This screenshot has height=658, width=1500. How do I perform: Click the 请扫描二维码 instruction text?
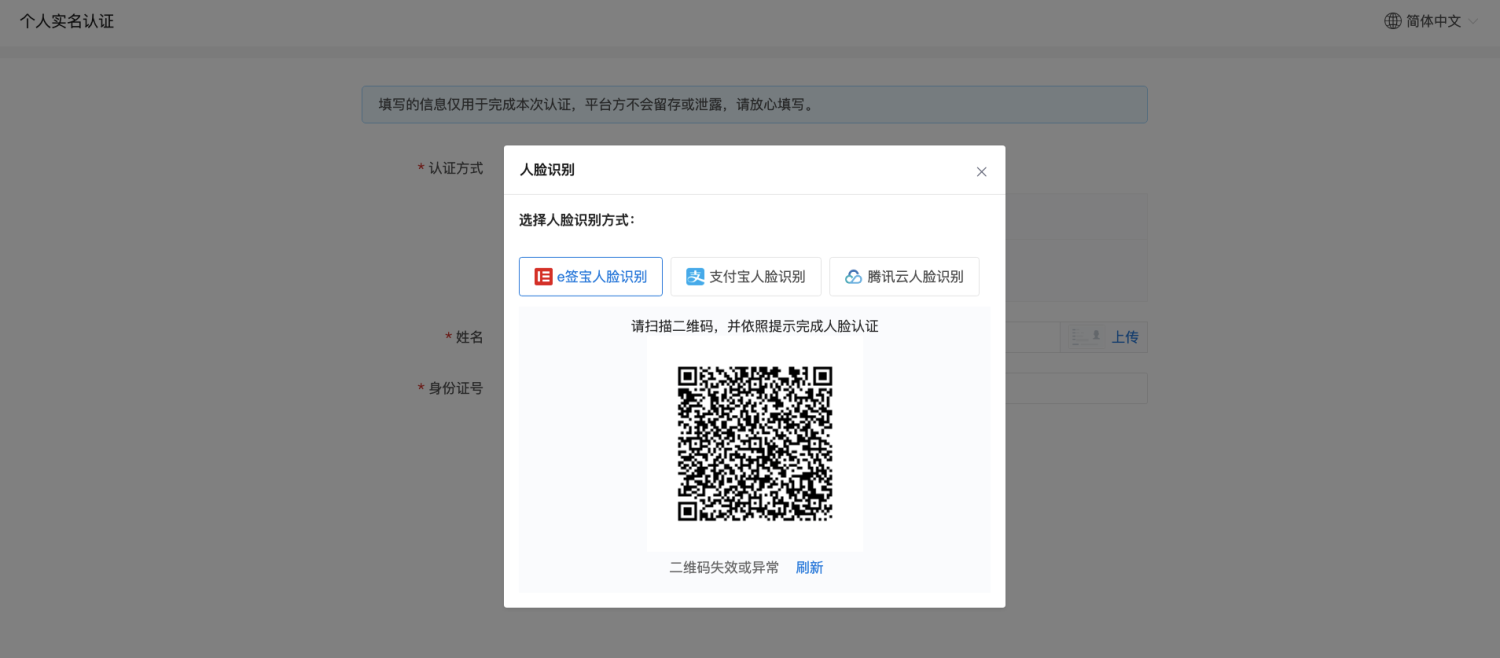(x=755, y=326)
